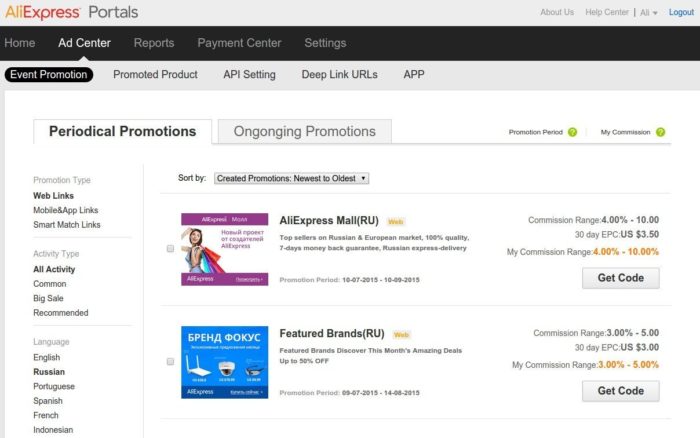The height and width of the screenshot is (438, 700).
Task: Choose Russian language filter
Action: click(49, 372)
